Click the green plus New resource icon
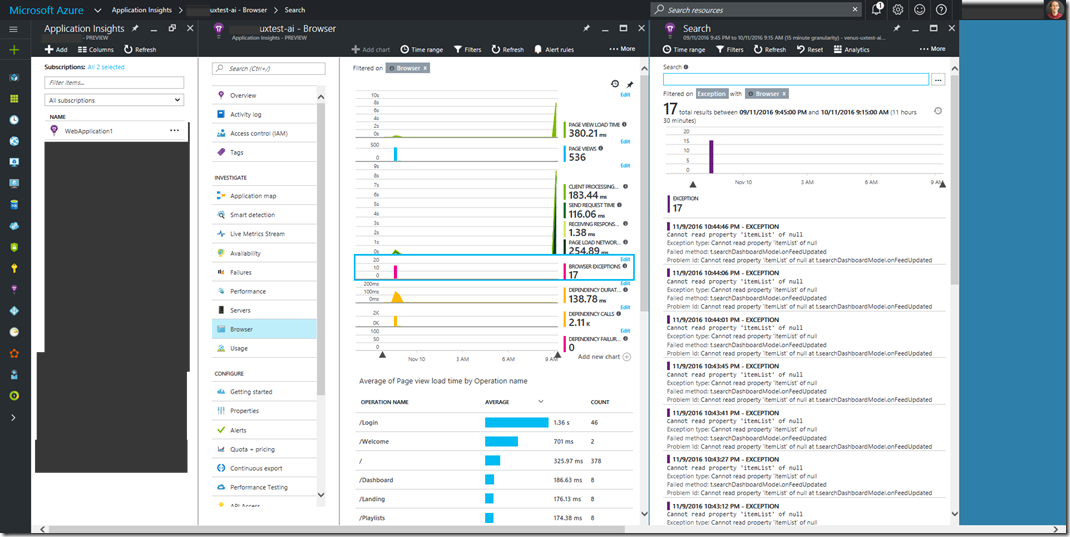This screenshot has height=537, width=1070. 14,49
